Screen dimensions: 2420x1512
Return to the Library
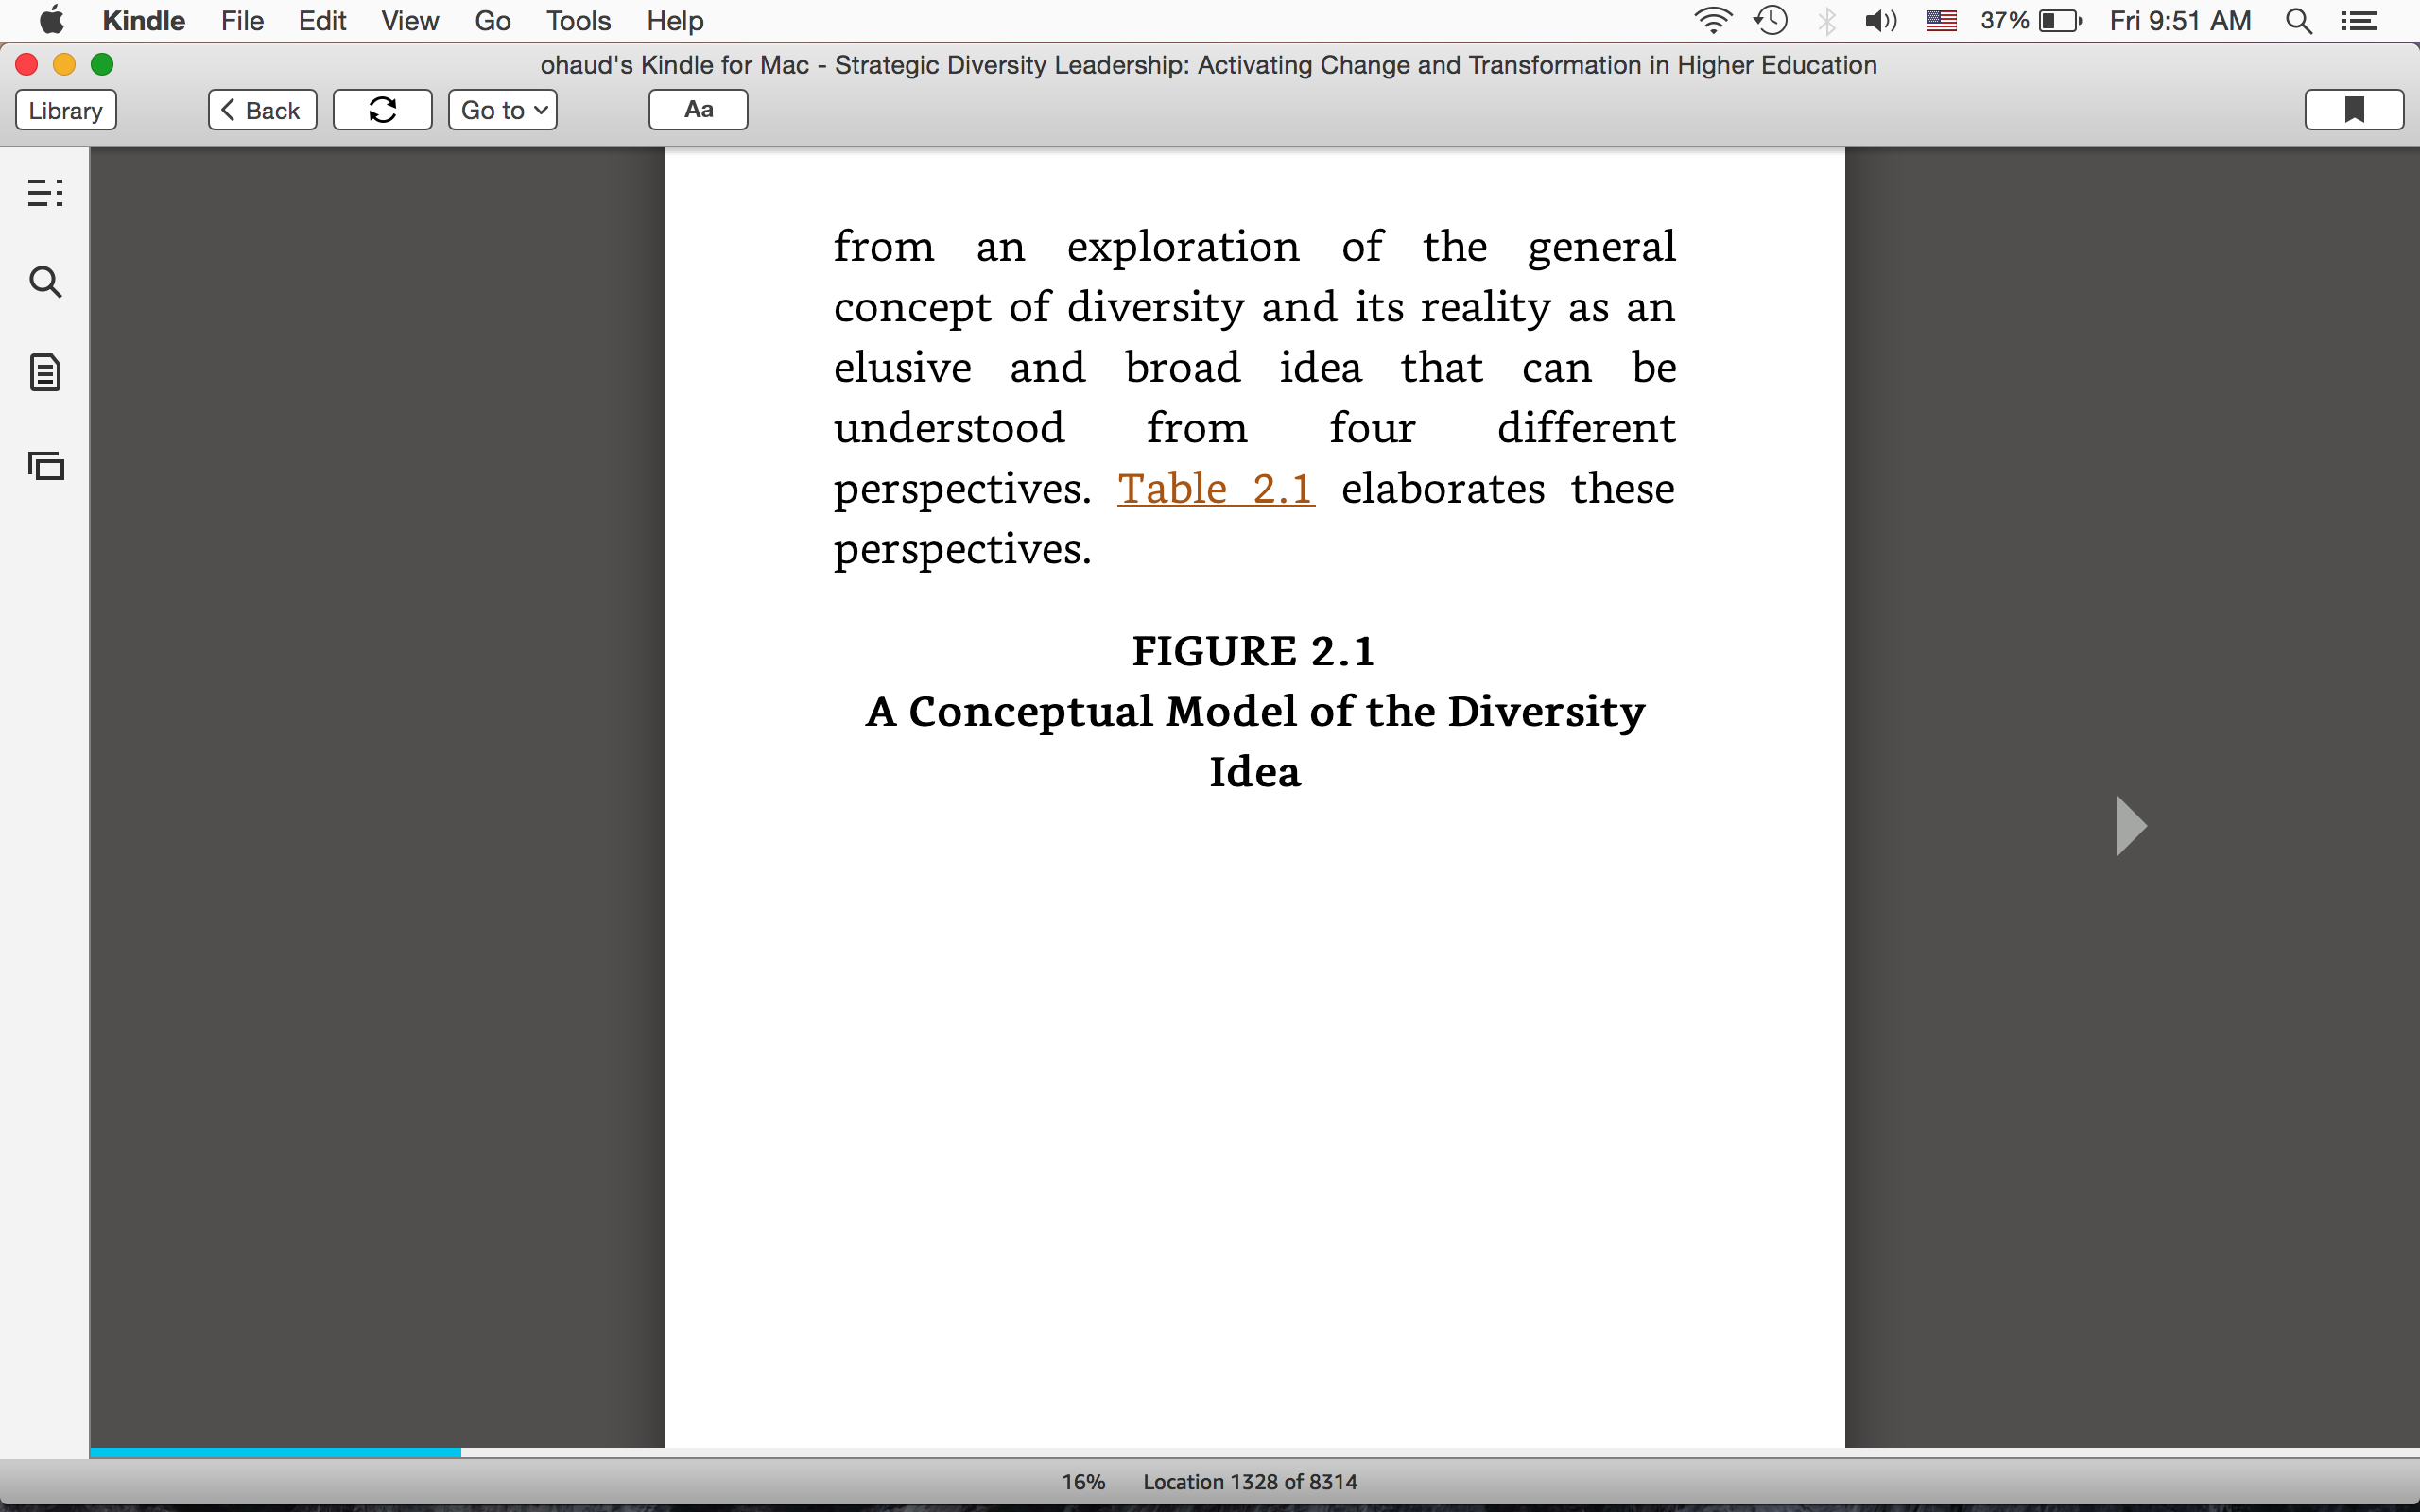click(66, 110)
